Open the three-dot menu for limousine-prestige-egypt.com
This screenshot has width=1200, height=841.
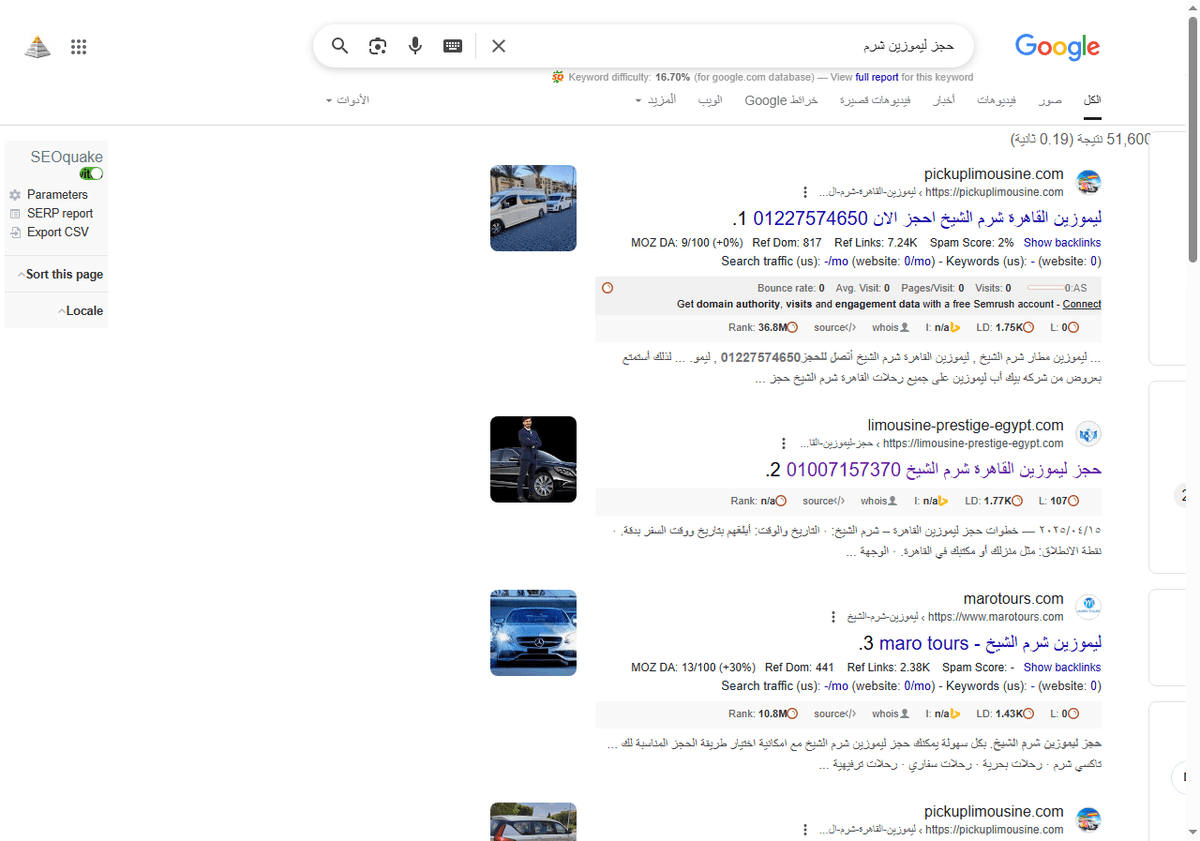(x=783, y=443)
